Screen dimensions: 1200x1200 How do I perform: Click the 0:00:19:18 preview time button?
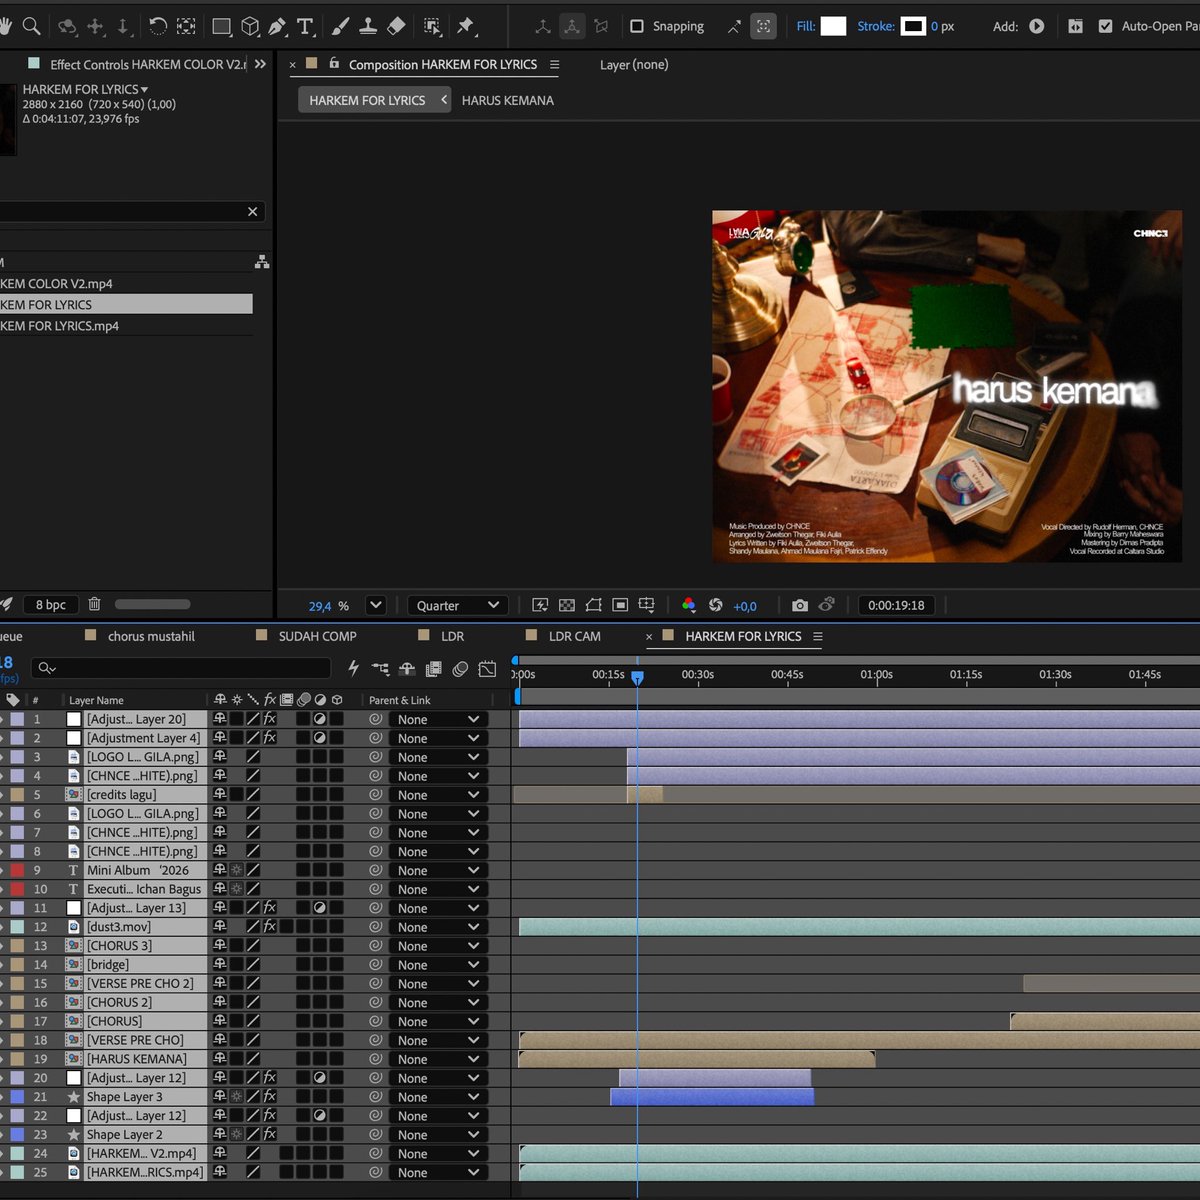click(896, 605)
